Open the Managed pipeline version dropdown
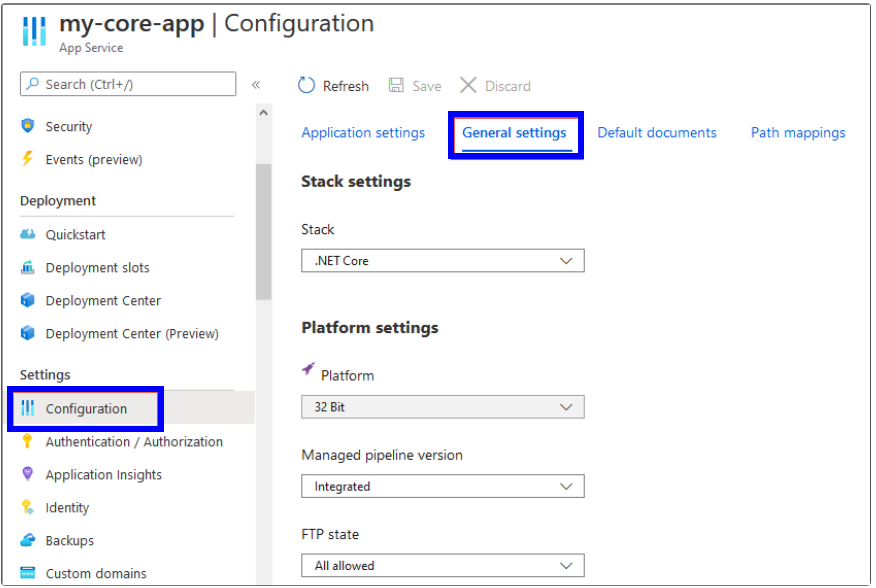The height and width of the screenshot is (588, 876). (442, 486)
